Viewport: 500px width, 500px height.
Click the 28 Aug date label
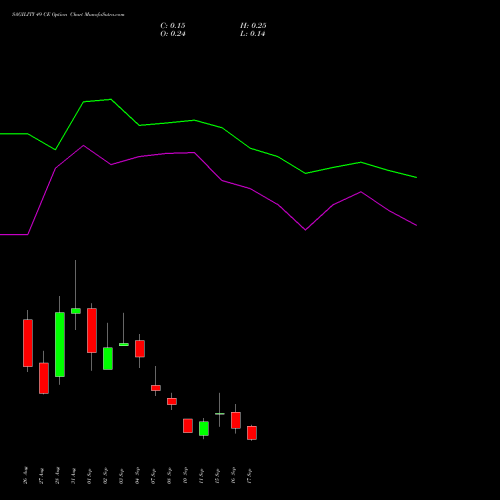[x=58, y=475]
